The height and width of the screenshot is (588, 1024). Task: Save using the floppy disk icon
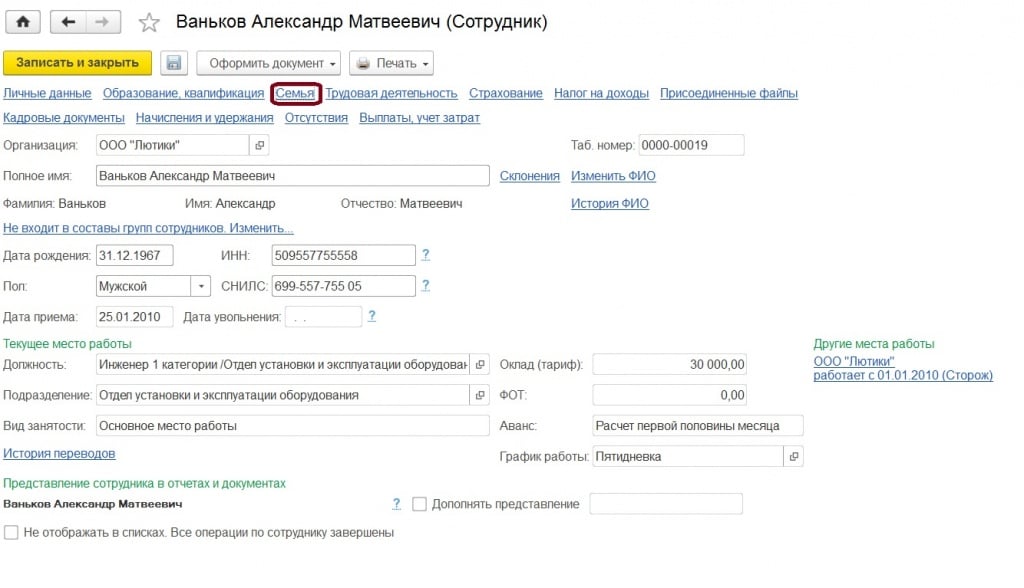(173, 63)
